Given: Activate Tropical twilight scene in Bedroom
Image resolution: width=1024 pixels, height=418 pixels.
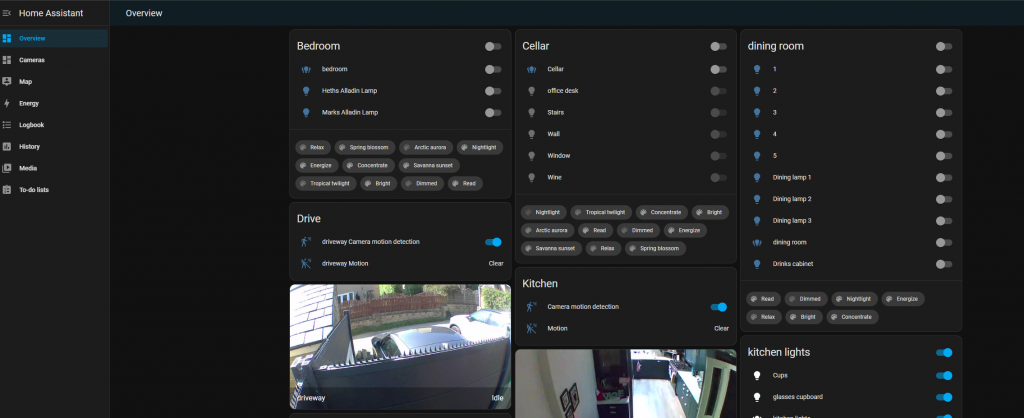Looking at the screenshot, I should tap(326, 184).
